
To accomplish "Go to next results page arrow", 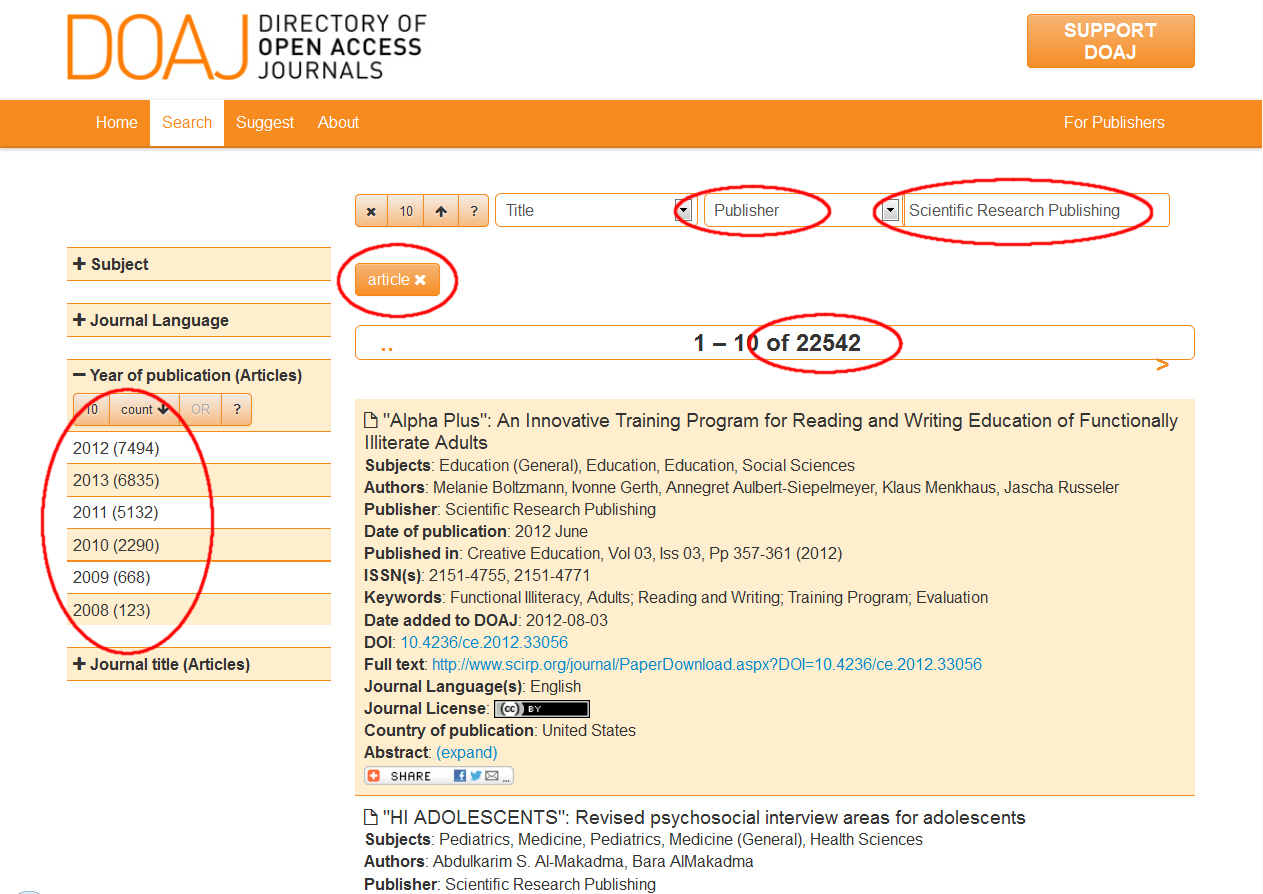I will [1162, 366].
